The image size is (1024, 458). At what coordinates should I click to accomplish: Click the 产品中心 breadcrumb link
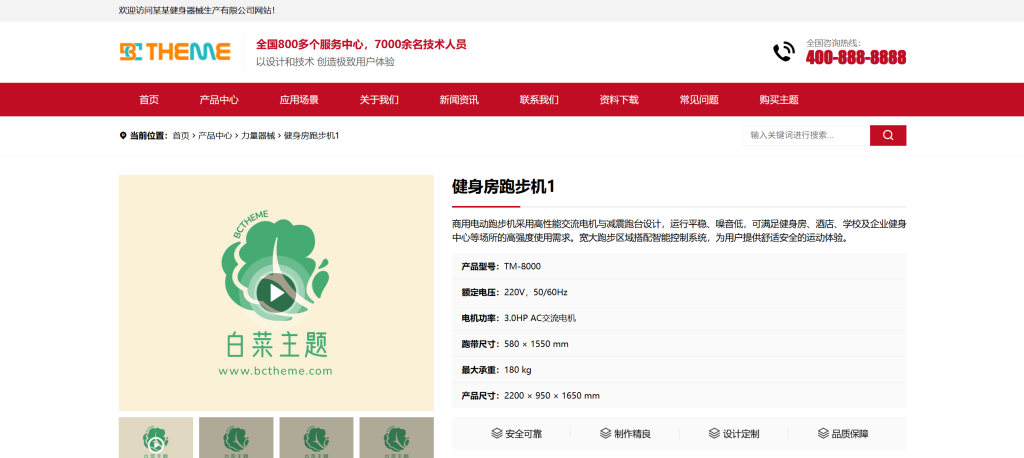tap(215, 136)
